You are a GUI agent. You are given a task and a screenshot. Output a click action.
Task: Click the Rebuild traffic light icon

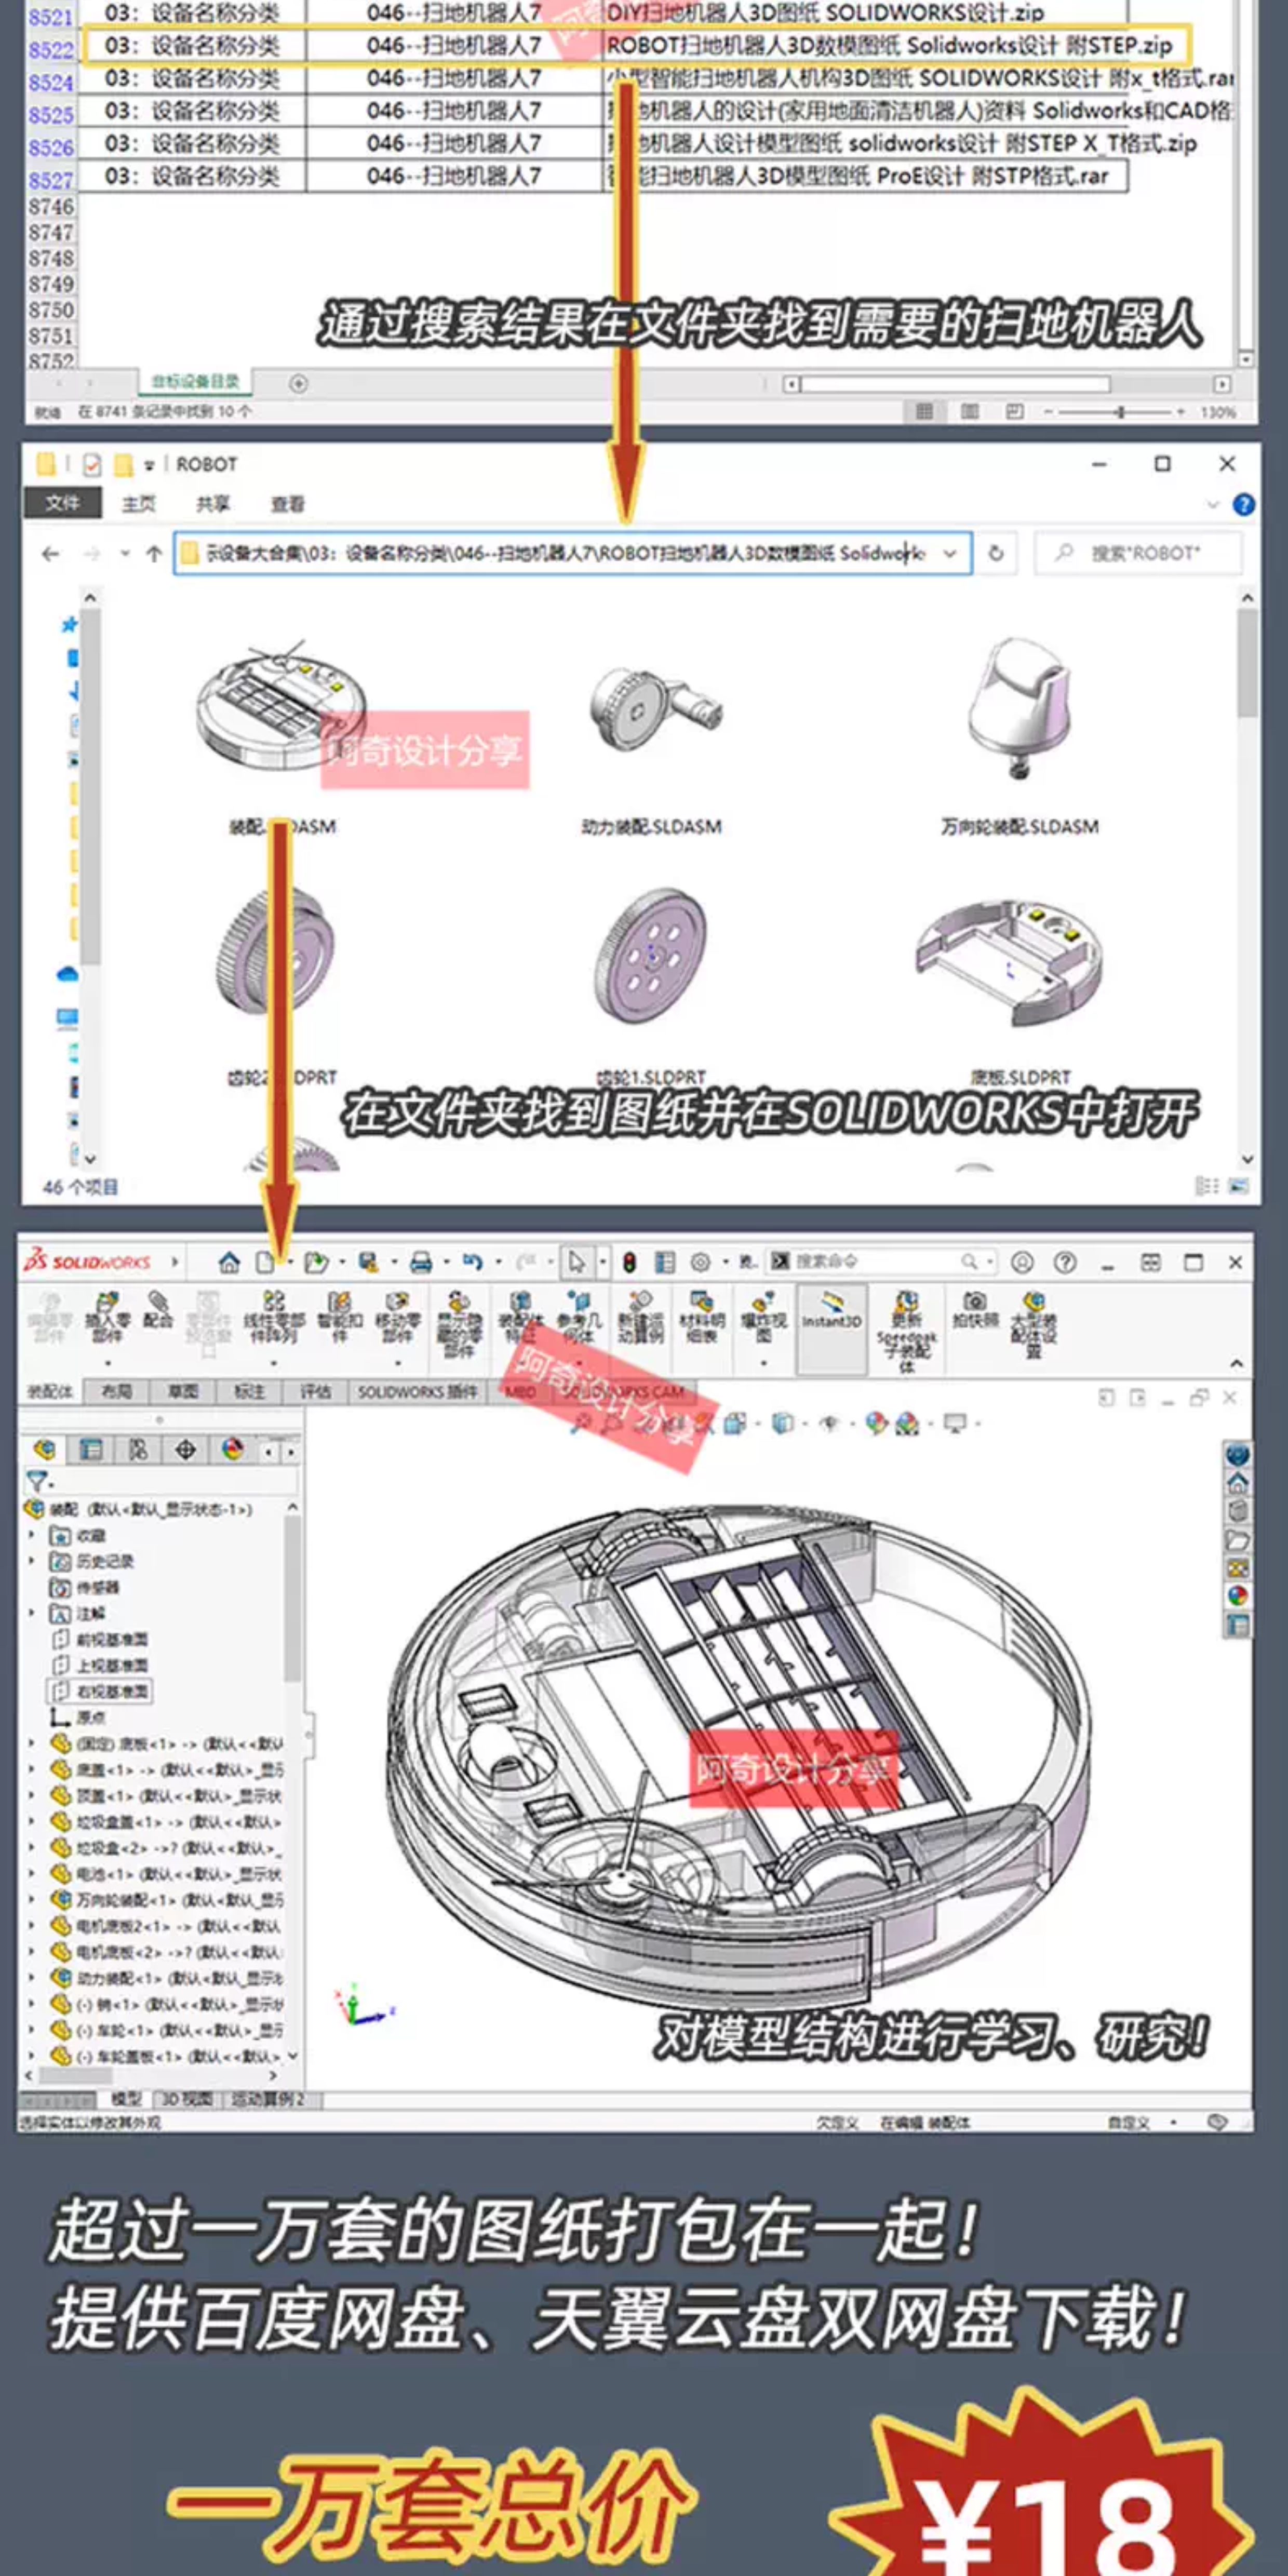point(629,1263)
